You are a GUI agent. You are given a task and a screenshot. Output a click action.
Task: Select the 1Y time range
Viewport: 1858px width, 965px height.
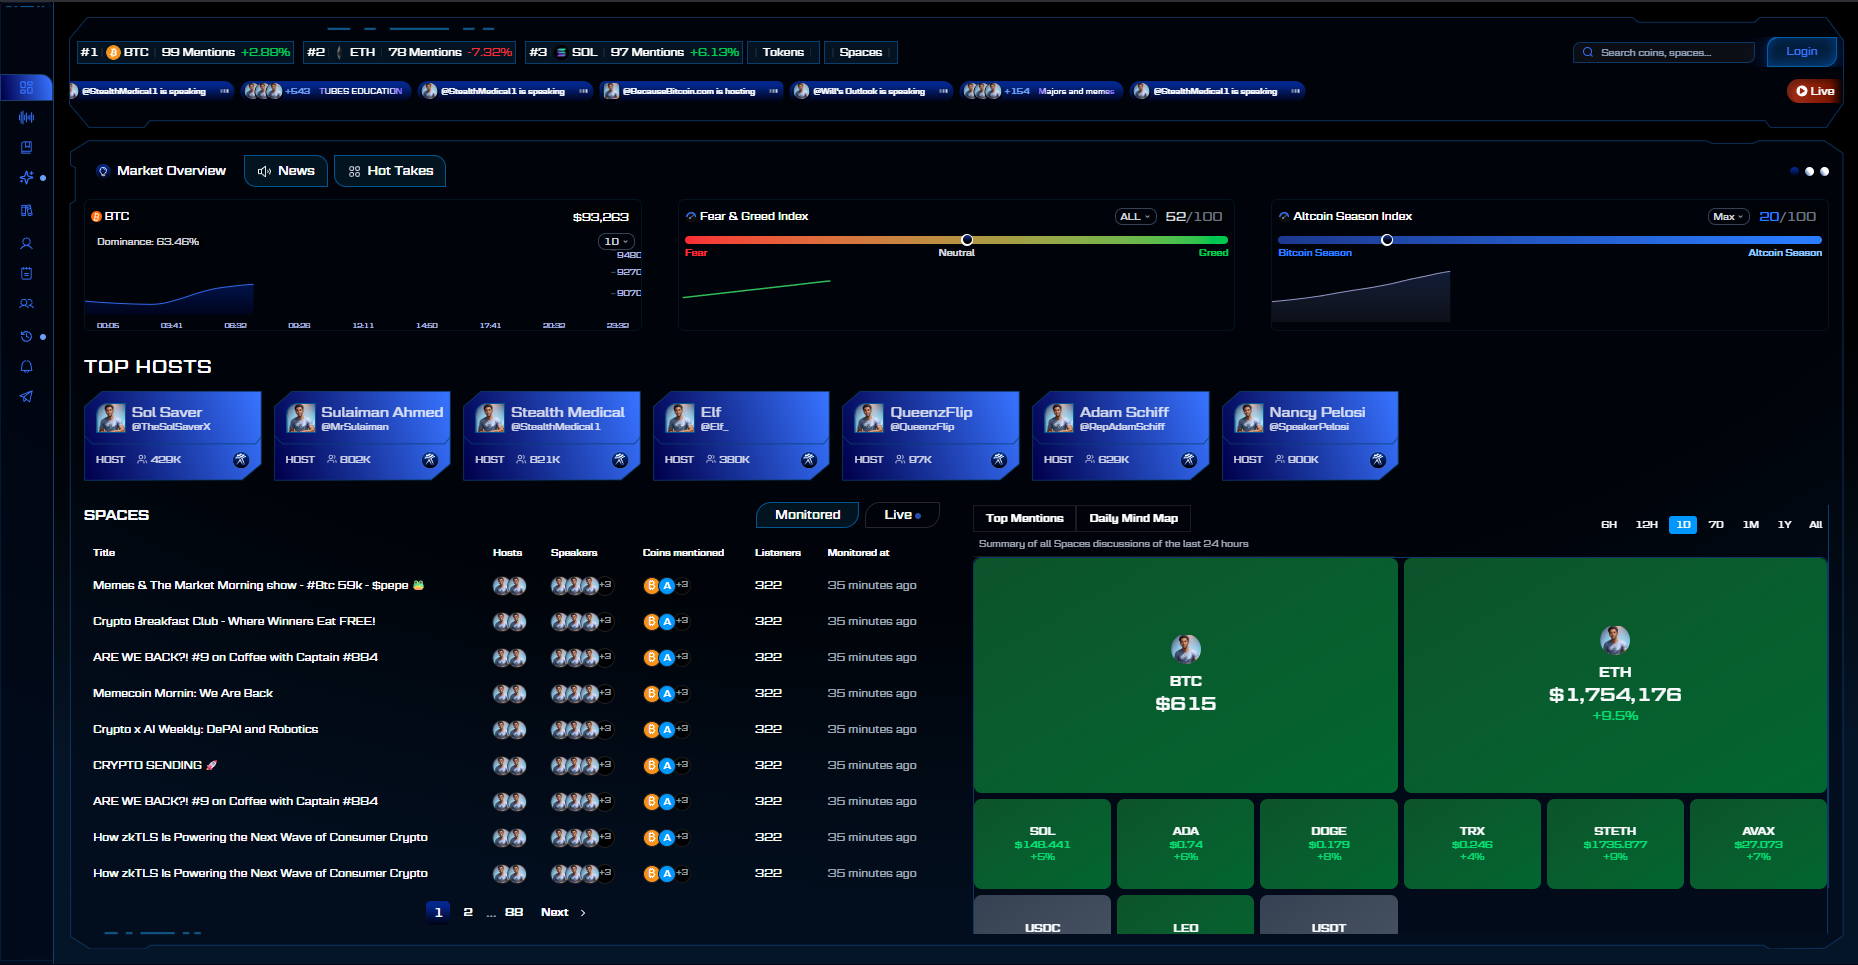(x=1784, y=525)
